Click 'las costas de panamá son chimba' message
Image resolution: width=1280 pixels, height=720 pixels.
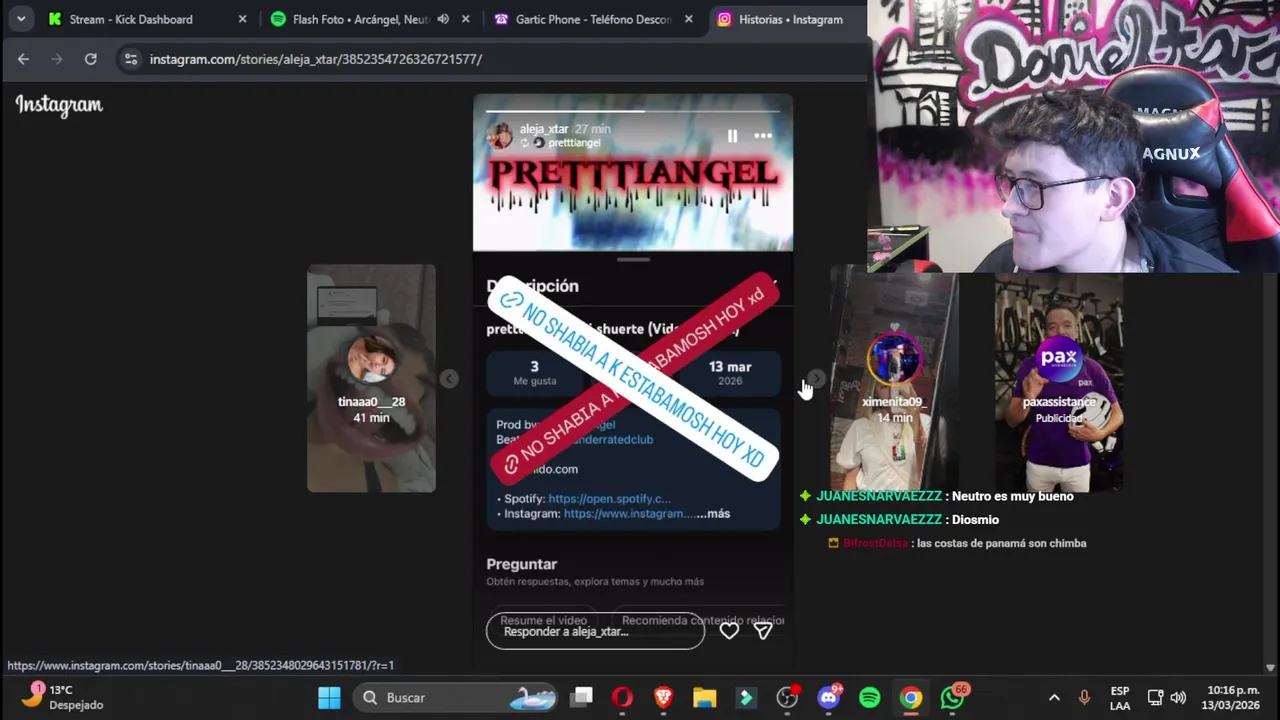point(957,543)
